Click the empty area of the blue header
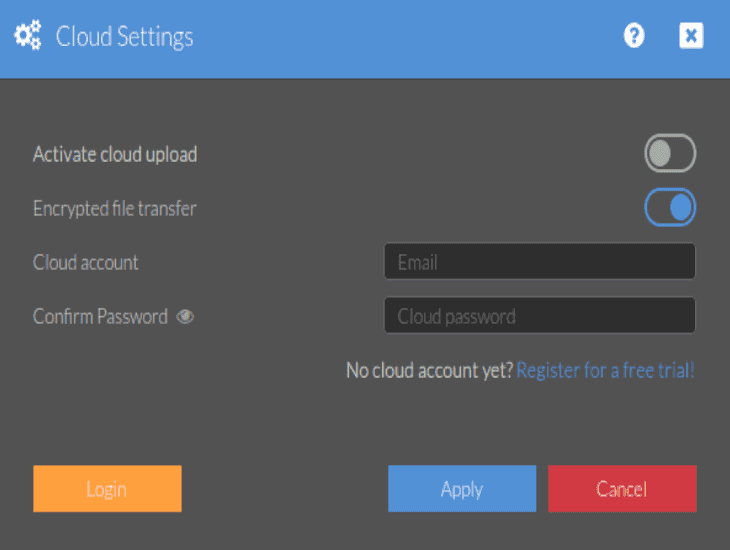Screen dimensions: 730x550 point(400,38)
